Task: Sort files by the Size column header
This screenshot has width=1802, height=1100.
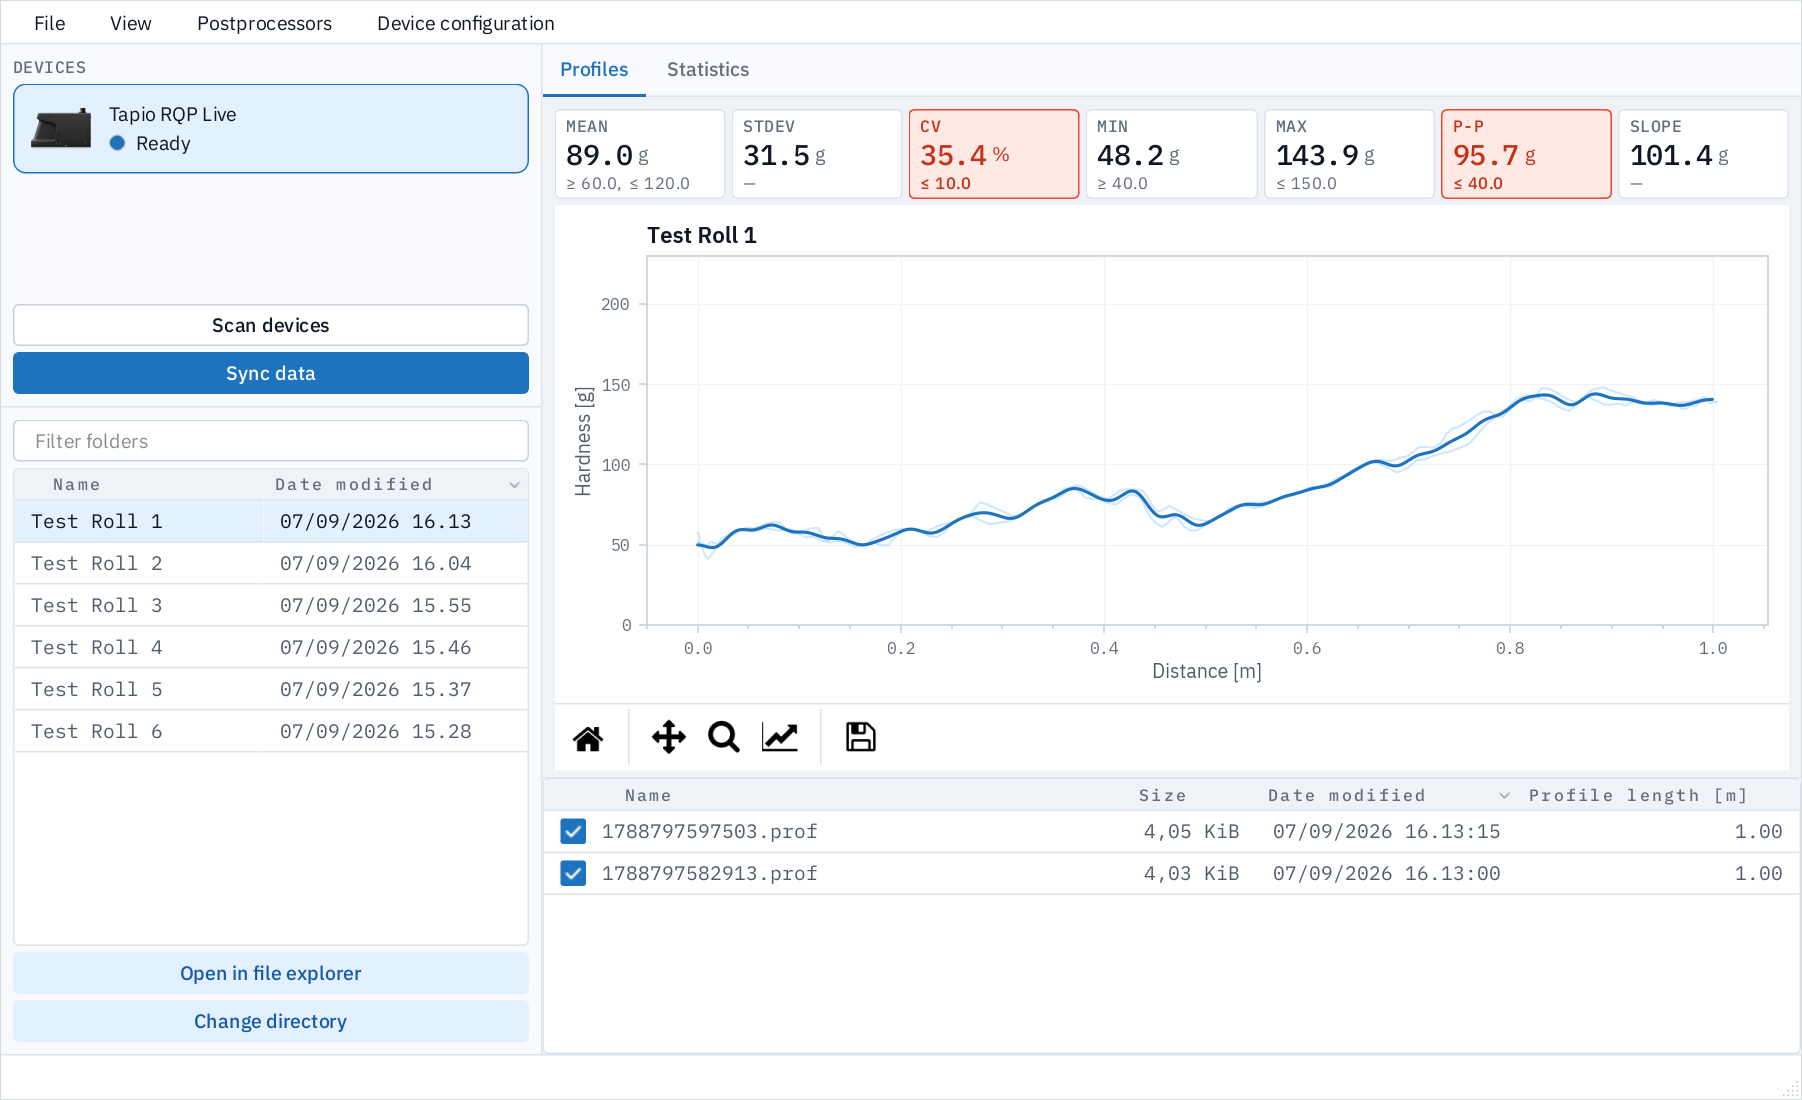Action: tap(1162, 796)
